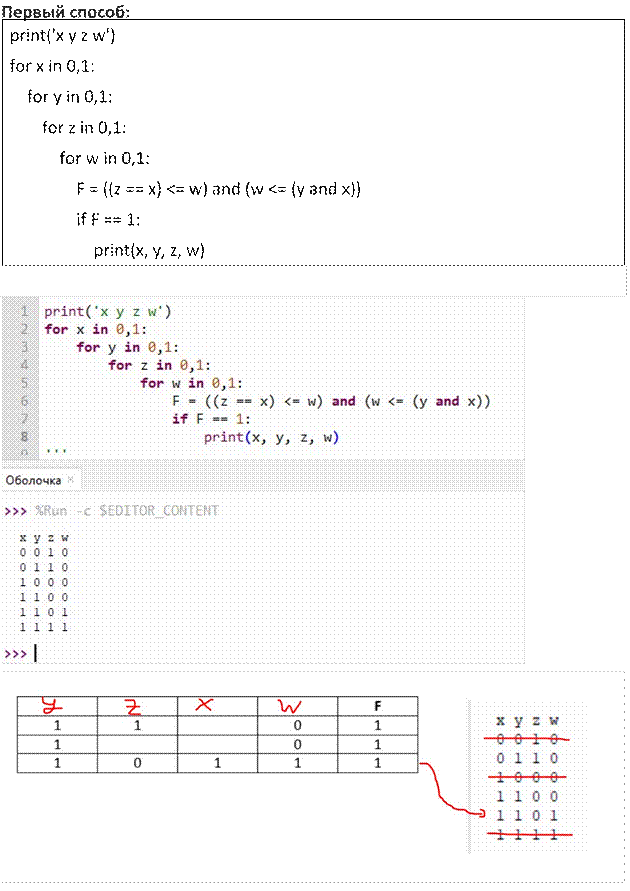Click the handwritten red 'y' column header
This screenshot has height=891, width=630.
click(x=57, y=706)
